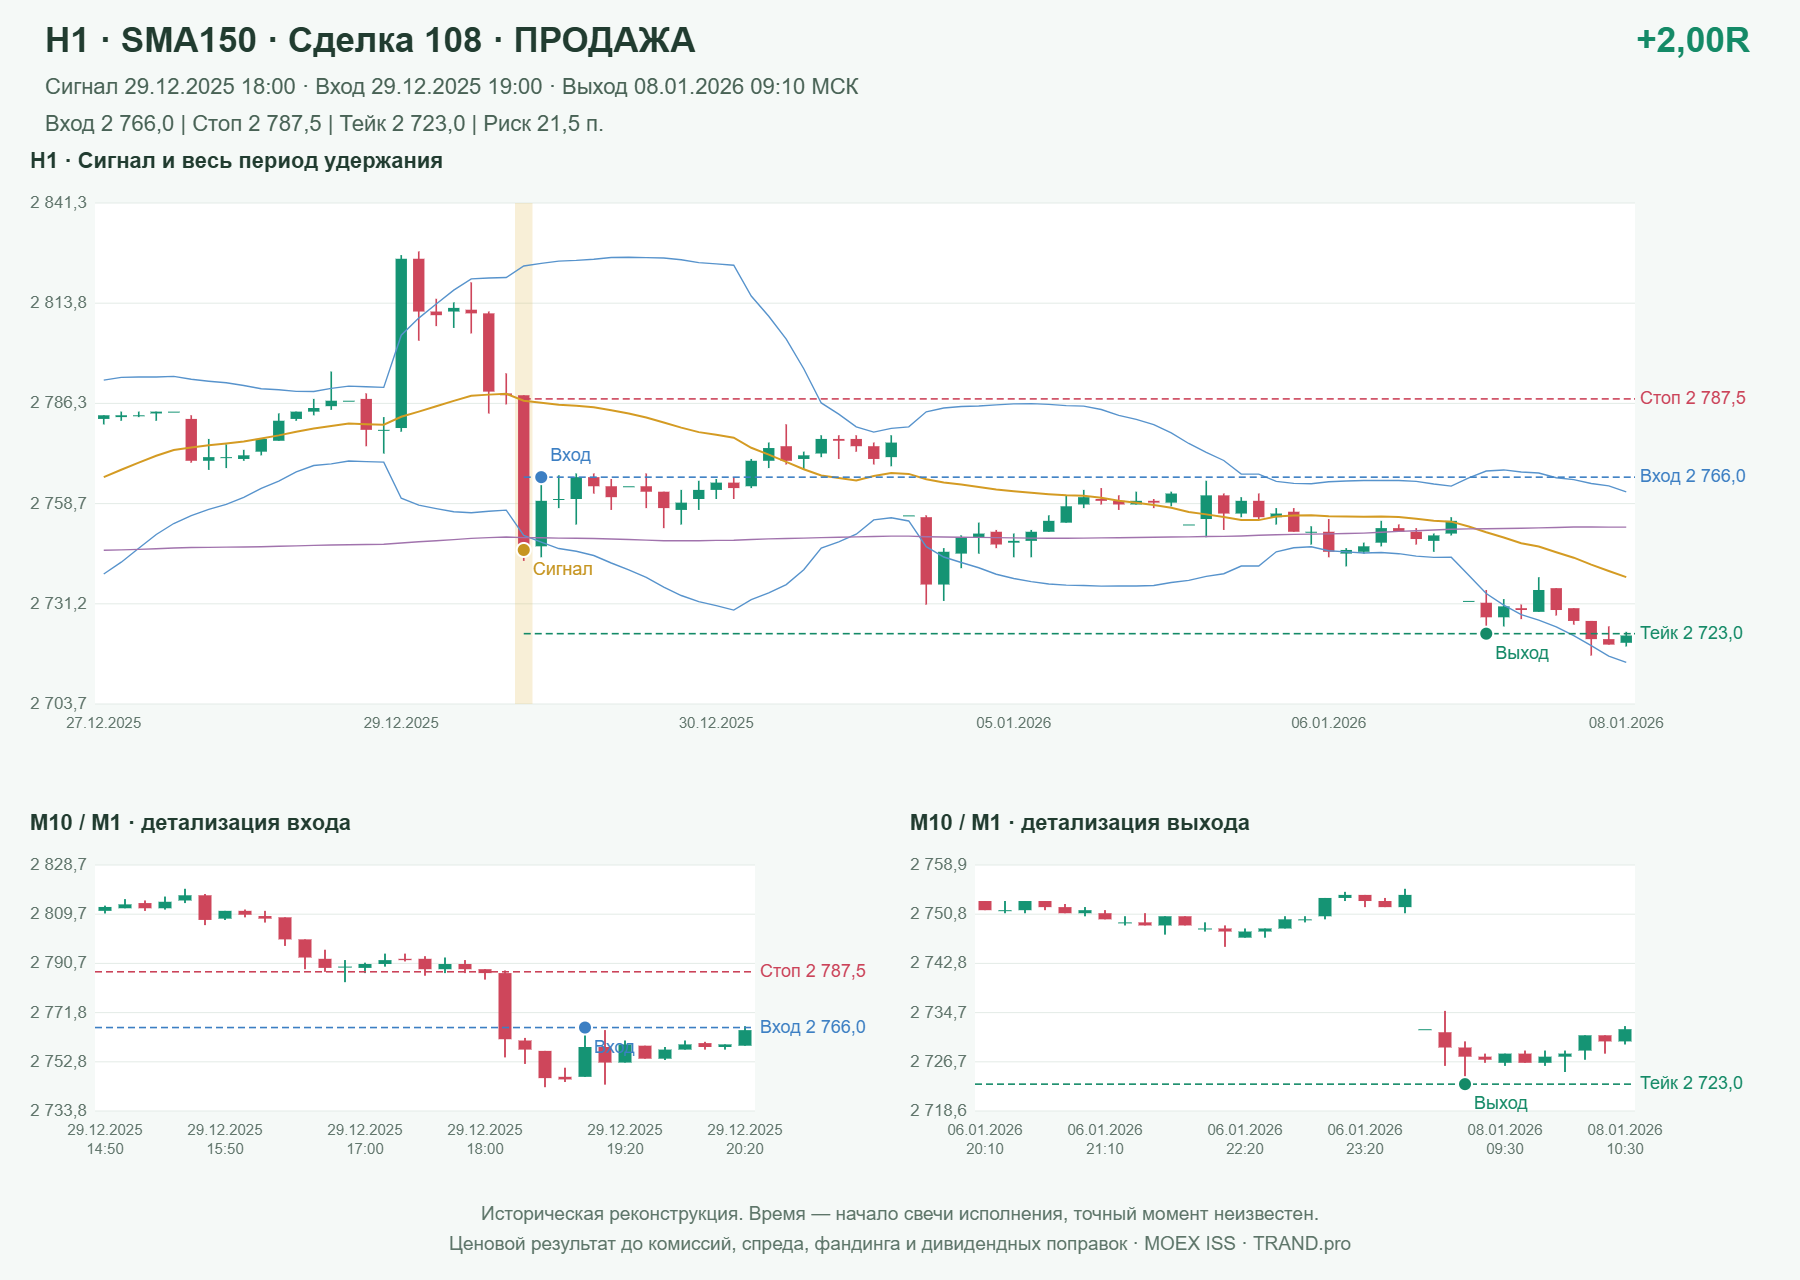Image resolution: width=1800 pixels, height=1280 pixels.
Task: Click the 'Вход 2 766,0' label on H1 chart
Action: [1692, 476]
